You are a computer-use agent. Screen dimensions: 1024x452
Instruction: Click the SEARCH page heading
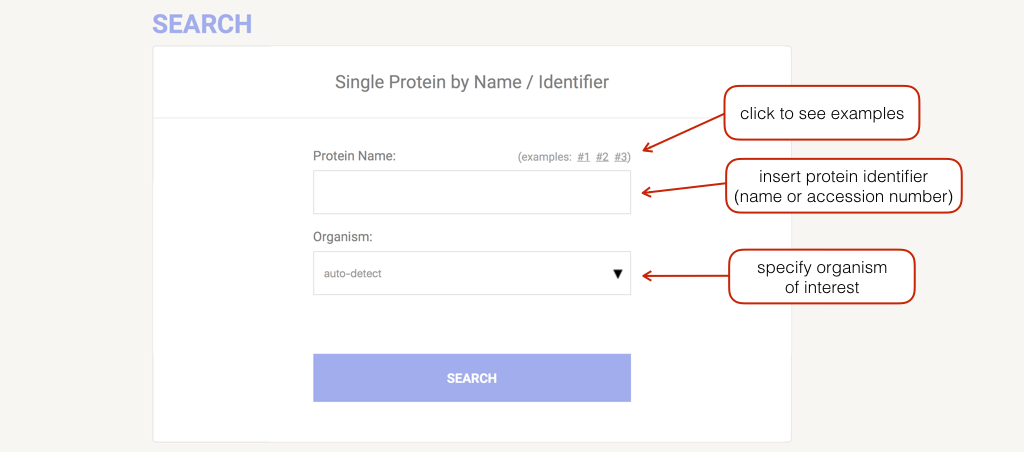202,23
